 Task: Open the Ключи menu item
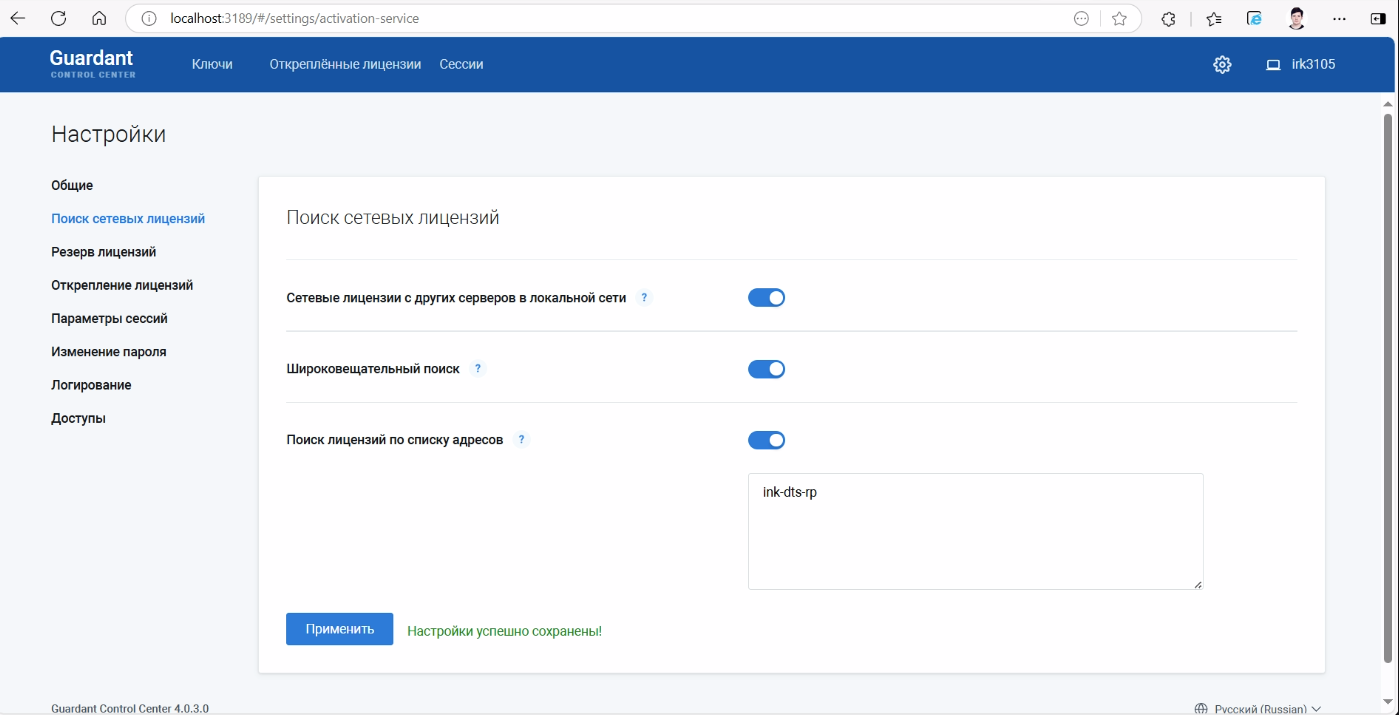click(x=212, y=64)
